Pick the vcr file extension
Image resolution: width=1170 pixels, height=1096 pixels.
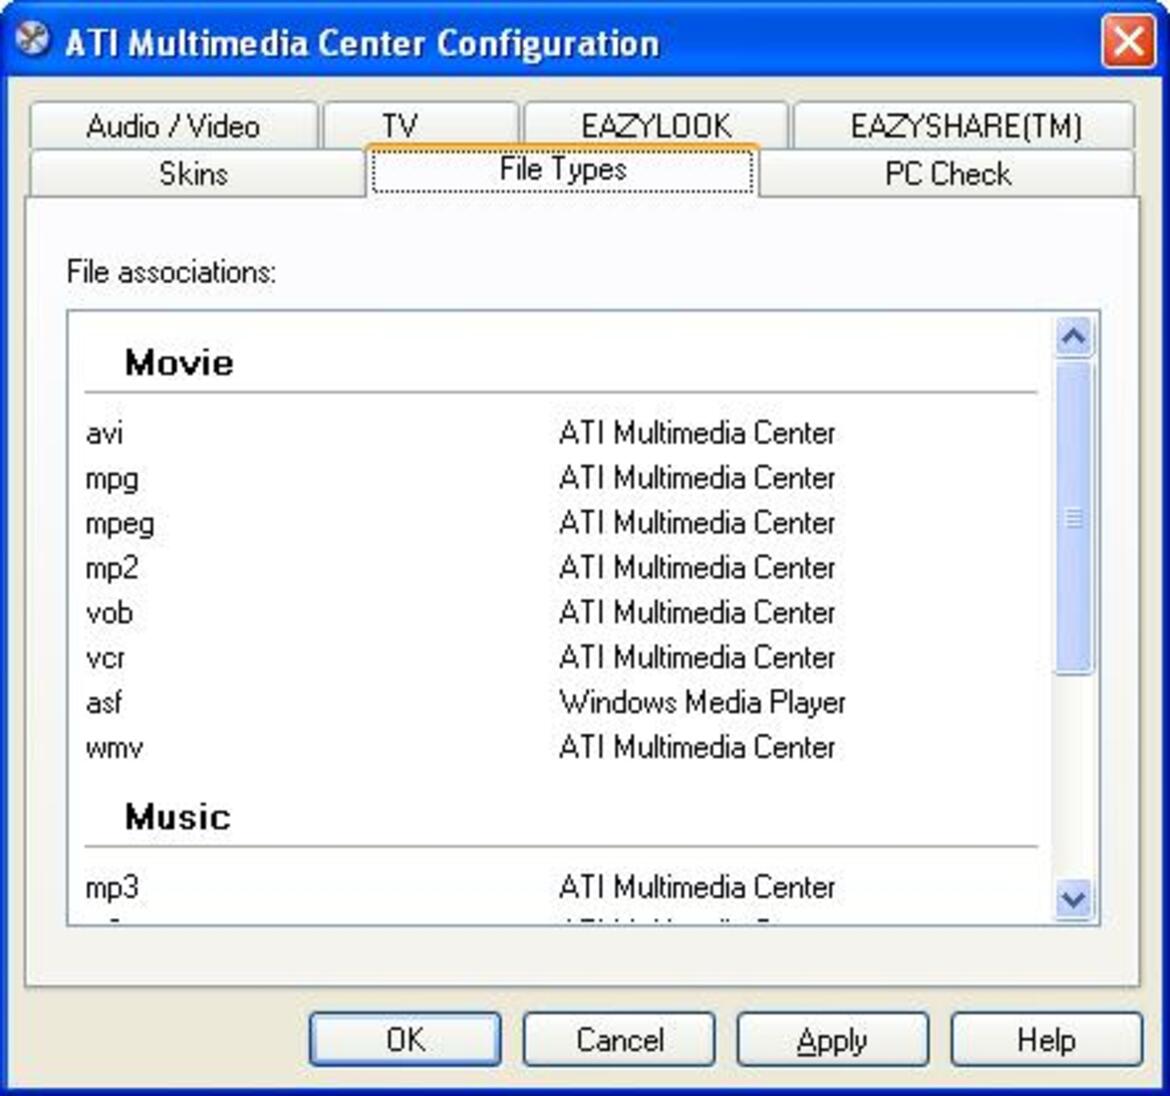(105, 659)
